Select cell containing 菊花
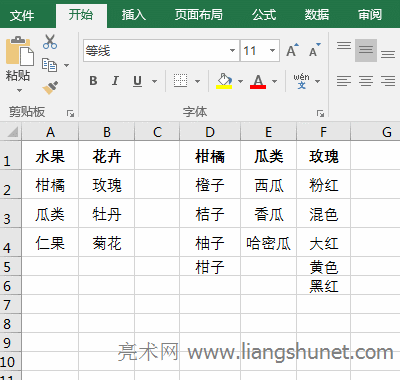This screenshot has width=400, height=380. click(x=107, y=242)
